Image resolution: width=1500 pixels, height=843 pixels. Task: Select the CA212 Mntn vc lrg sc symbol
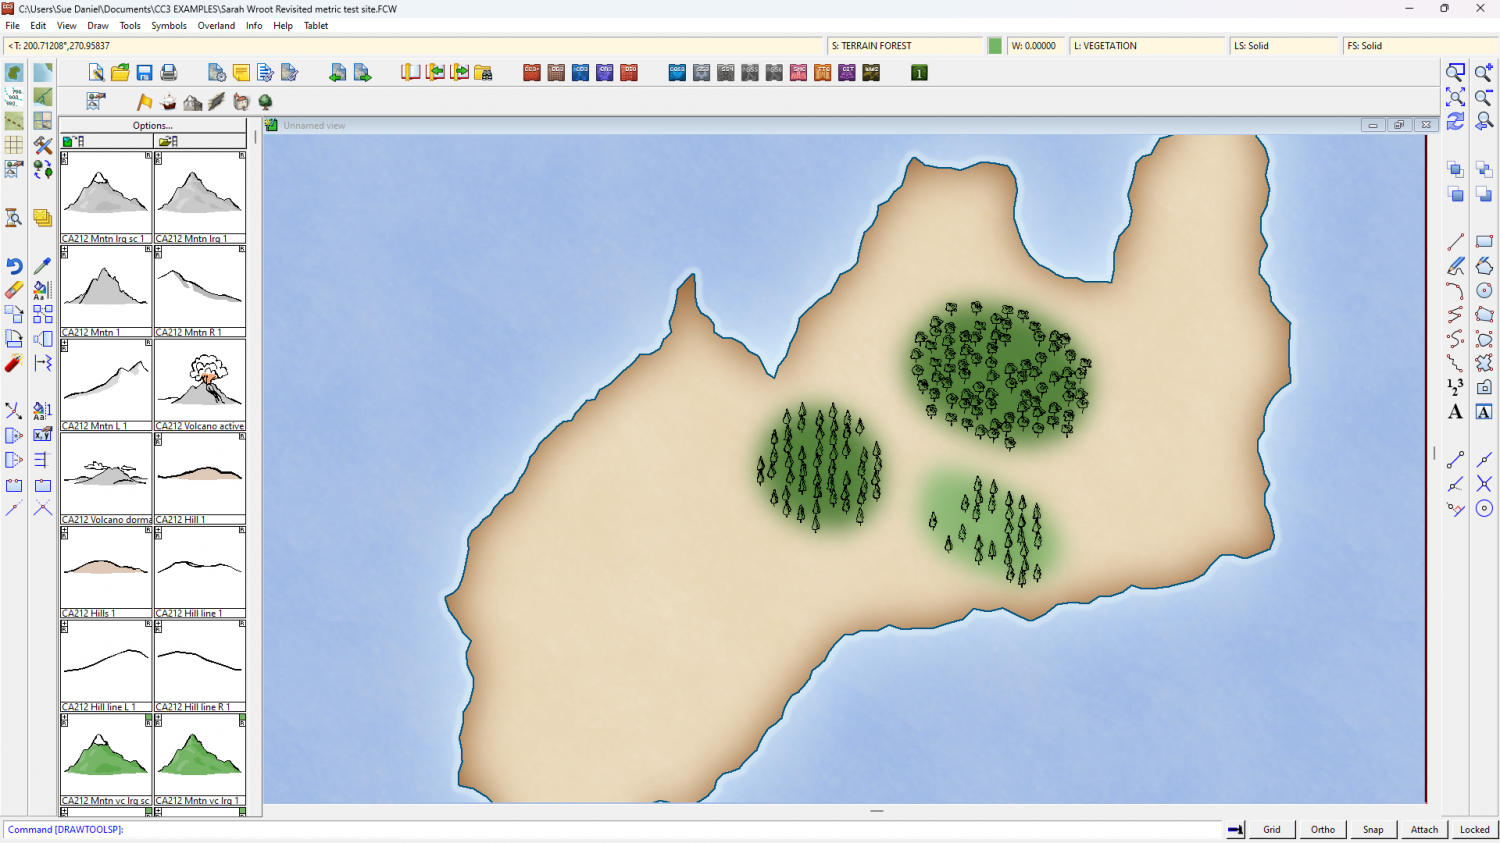point(106,759)
